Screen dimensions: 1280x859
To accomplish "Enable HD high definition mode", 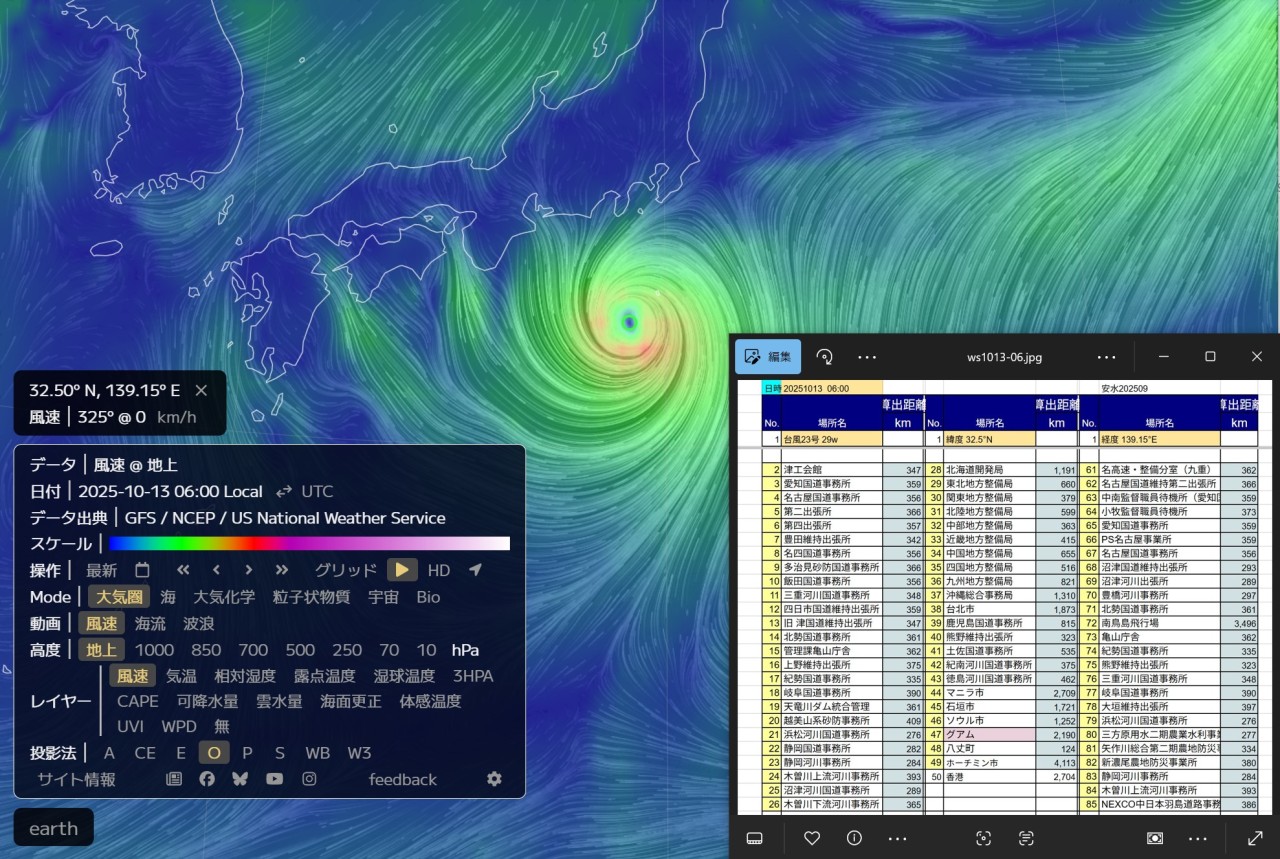I will coord(439,570).
